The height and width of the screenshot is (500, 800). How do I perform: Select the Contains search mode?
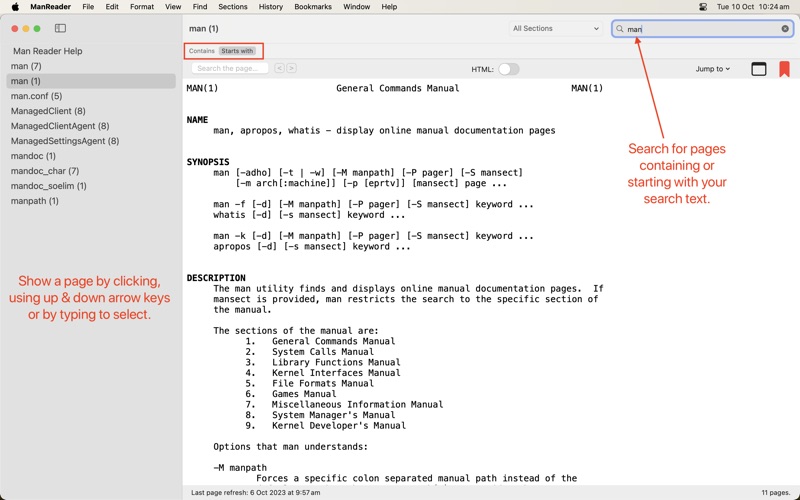coord(202,51)
